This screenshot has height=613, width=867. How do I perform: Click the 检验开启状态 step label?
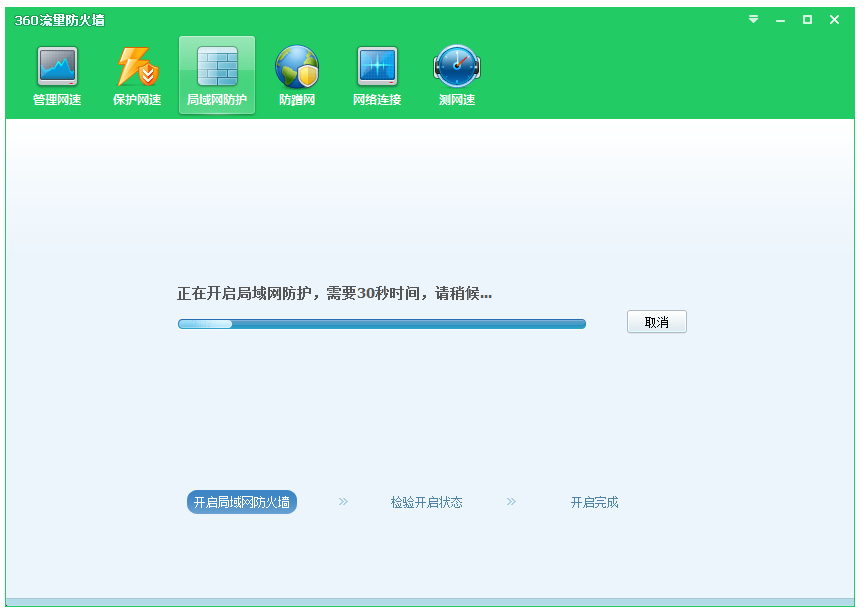pos(426,502)
